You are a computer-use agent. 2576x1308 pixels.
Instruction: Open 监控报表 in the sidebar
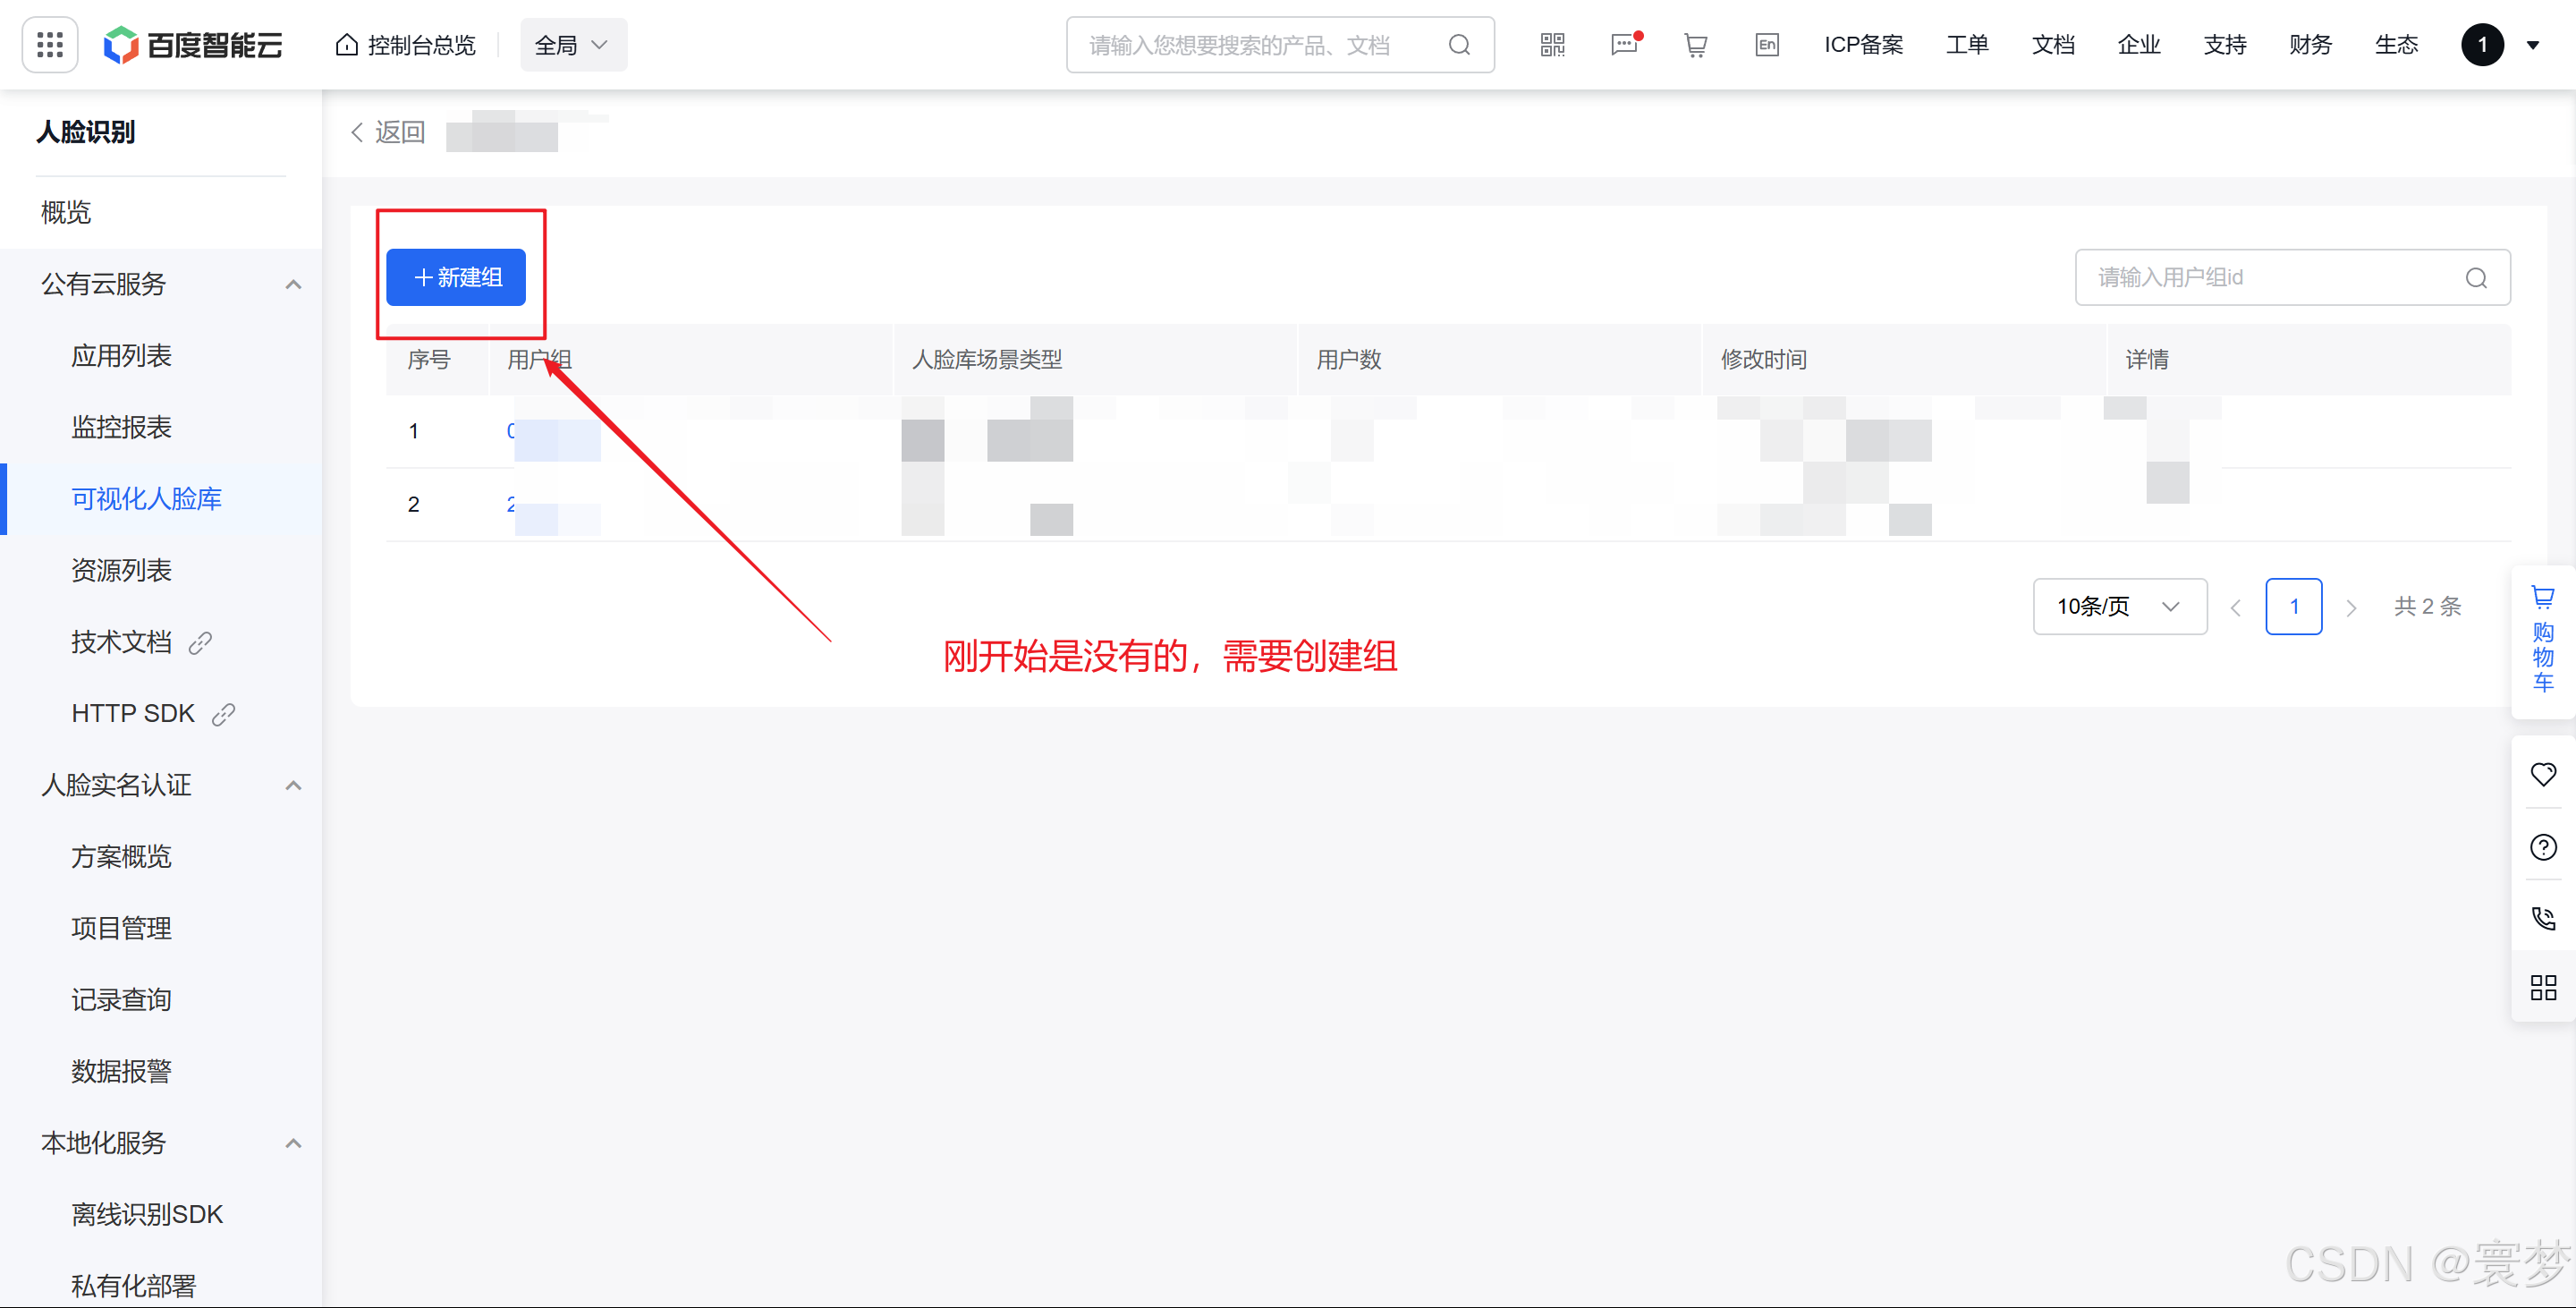(x=121, y=428)
